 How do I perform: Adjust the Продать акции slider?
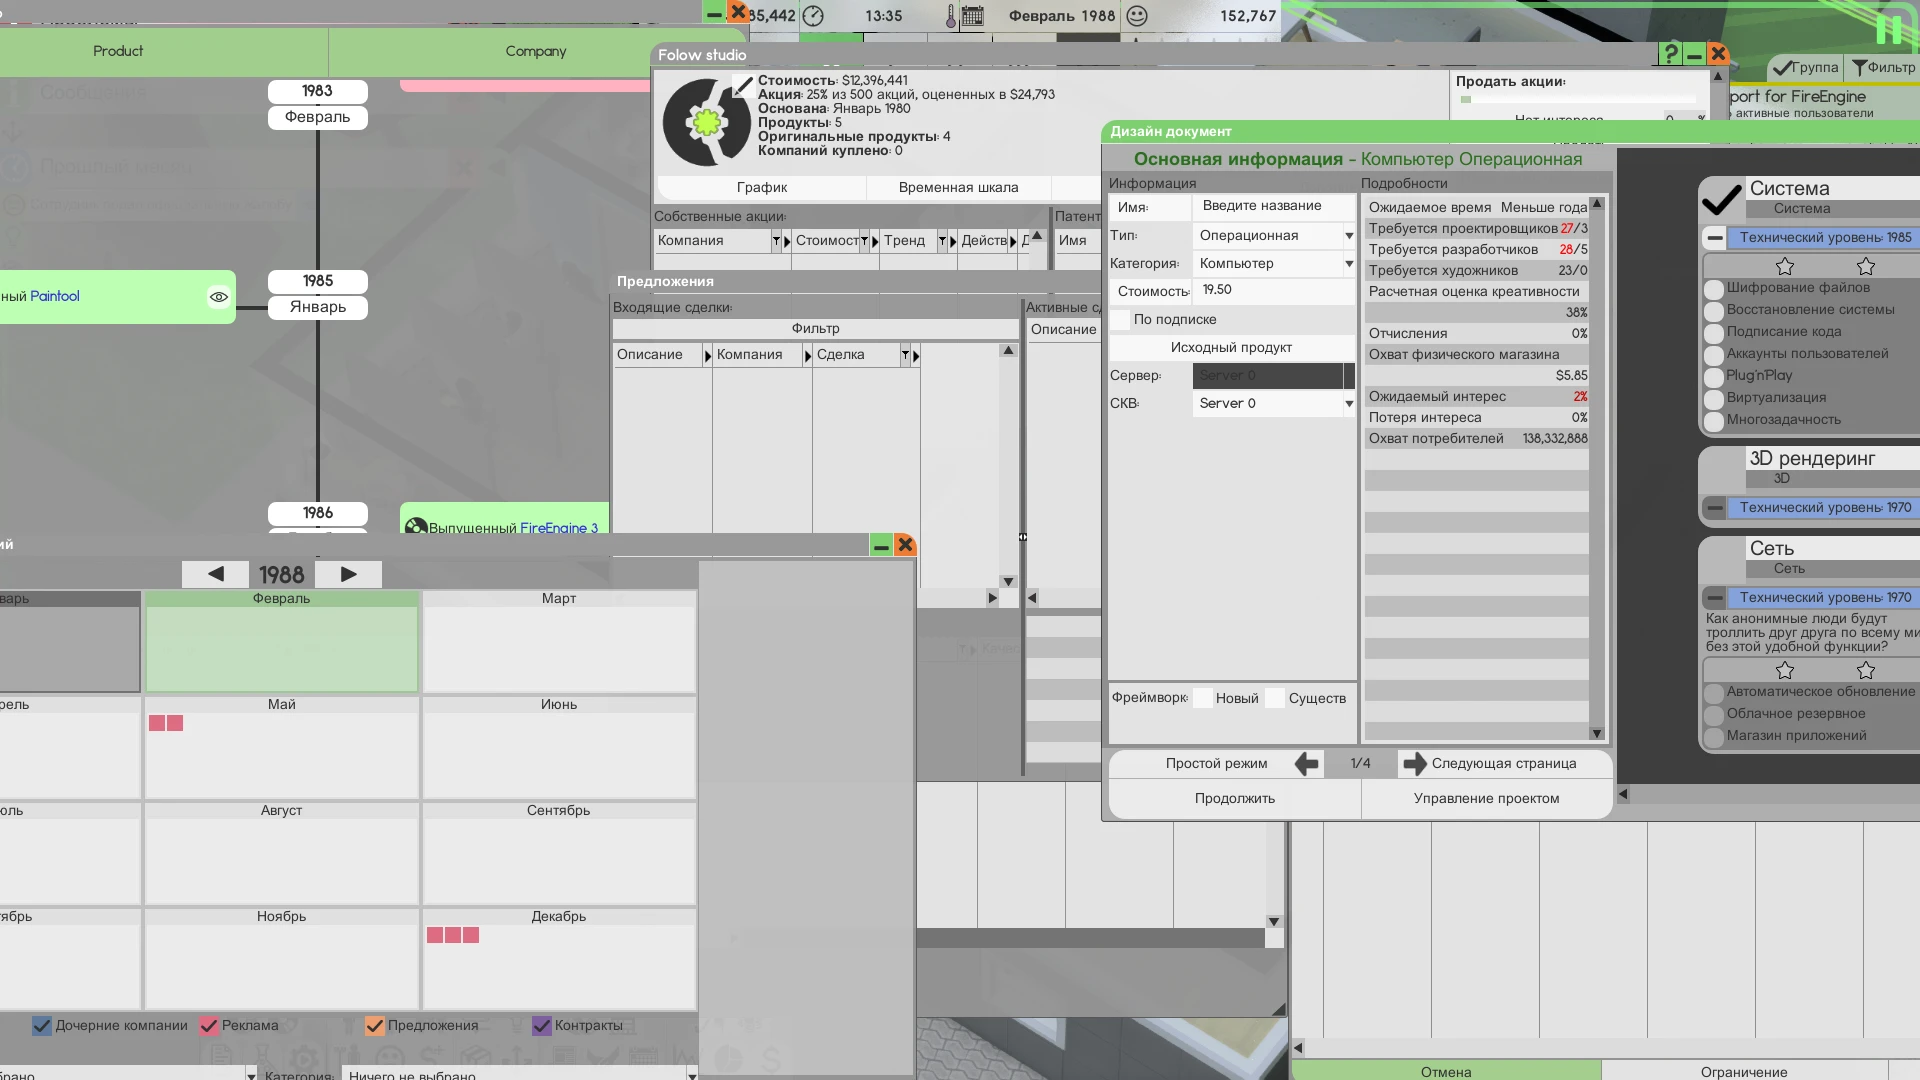tap(1465, 100)
